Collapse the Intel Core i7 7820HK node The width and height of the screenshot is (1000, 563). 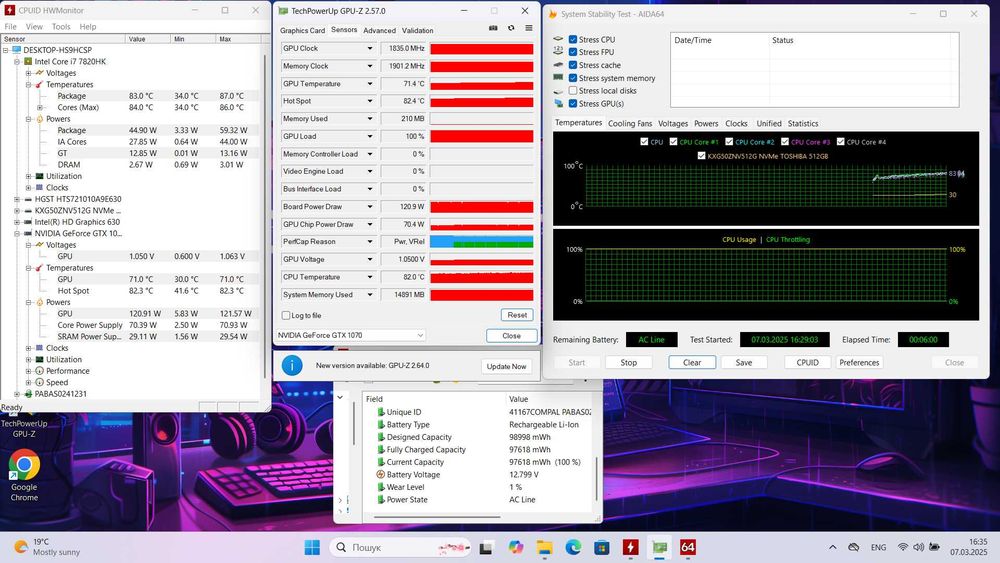click(15, 61)
